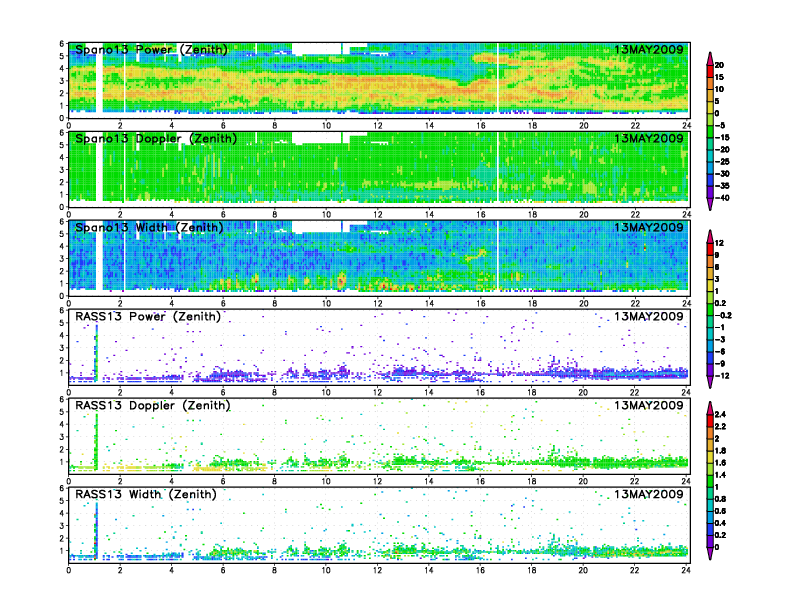Click the '2.2' label on bottom colorbar
Screen dimensions: 792x612
point(720,426)
